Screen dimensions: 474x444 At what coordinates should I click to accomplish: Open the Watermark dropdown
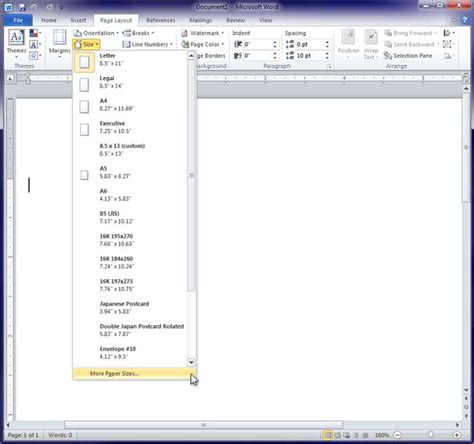(x=202, y=33)
